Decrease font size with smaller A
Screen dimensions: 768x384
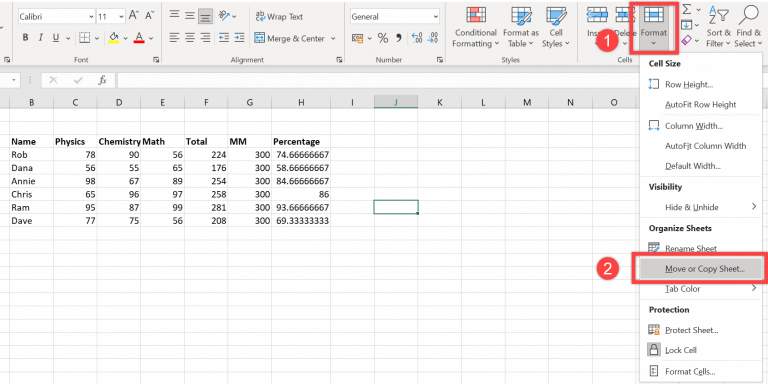coord(149,16)
